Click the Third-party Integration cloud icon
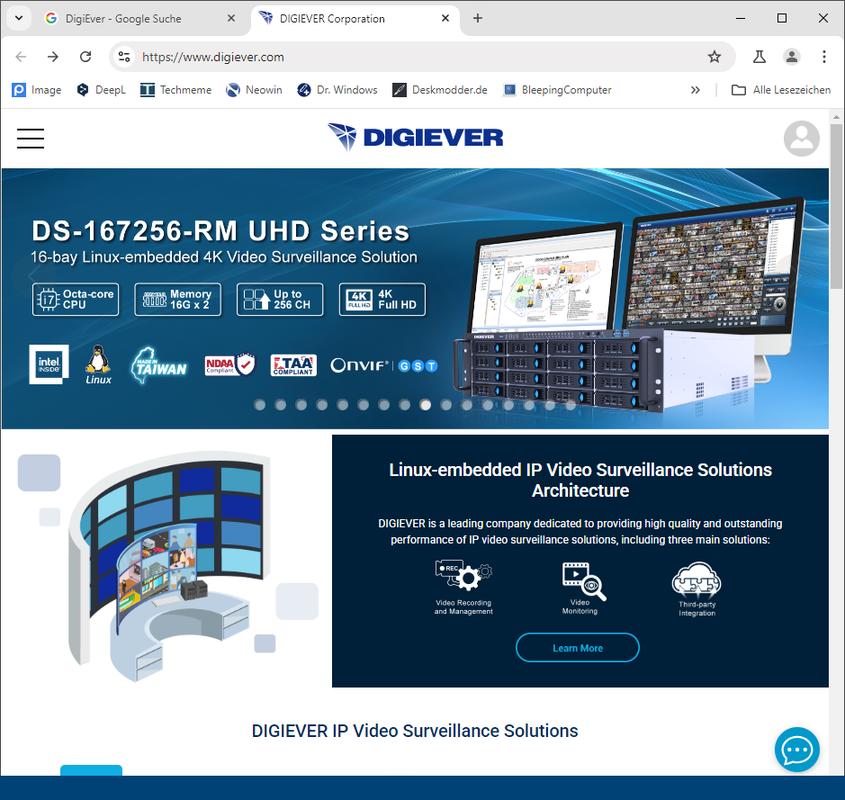The width and height of the screenshot is (845, 800). [696, 580]
